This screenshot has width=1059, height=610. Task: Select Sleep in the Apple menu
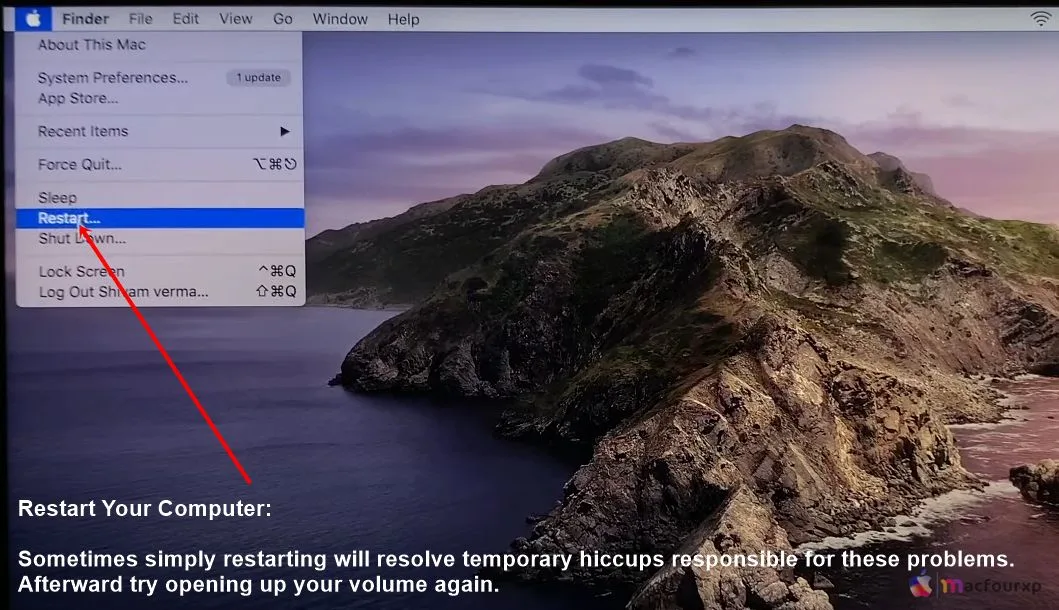point(159,198)
